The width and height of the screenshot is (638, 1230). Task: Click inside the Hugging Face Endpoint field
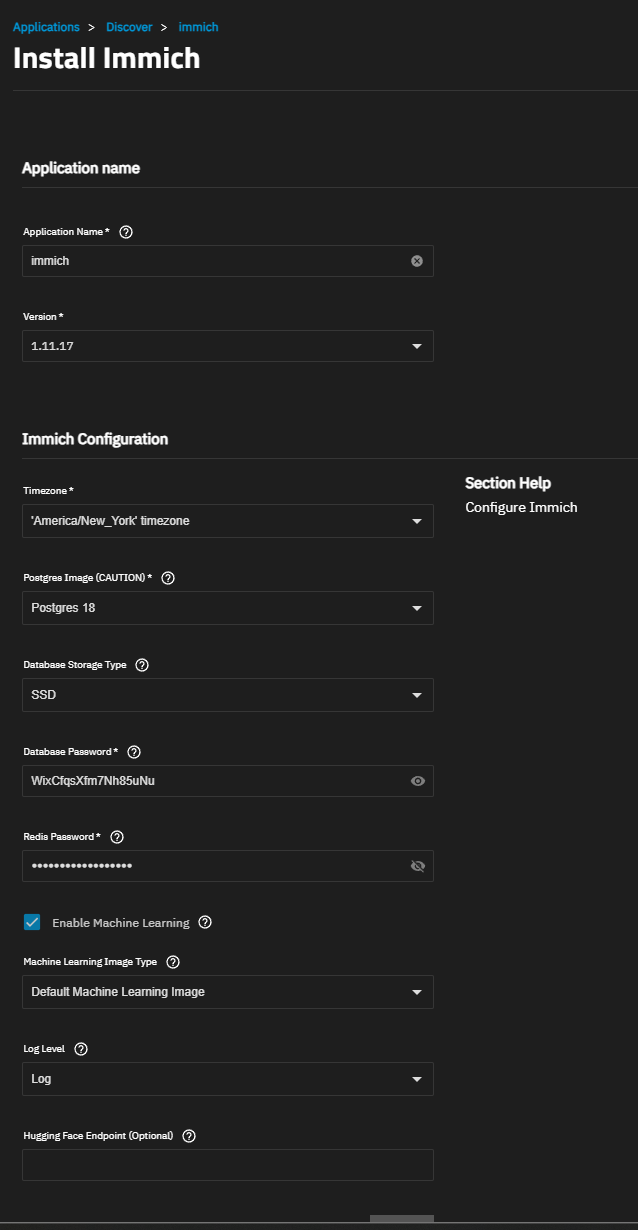click(x=227, y=1164)
